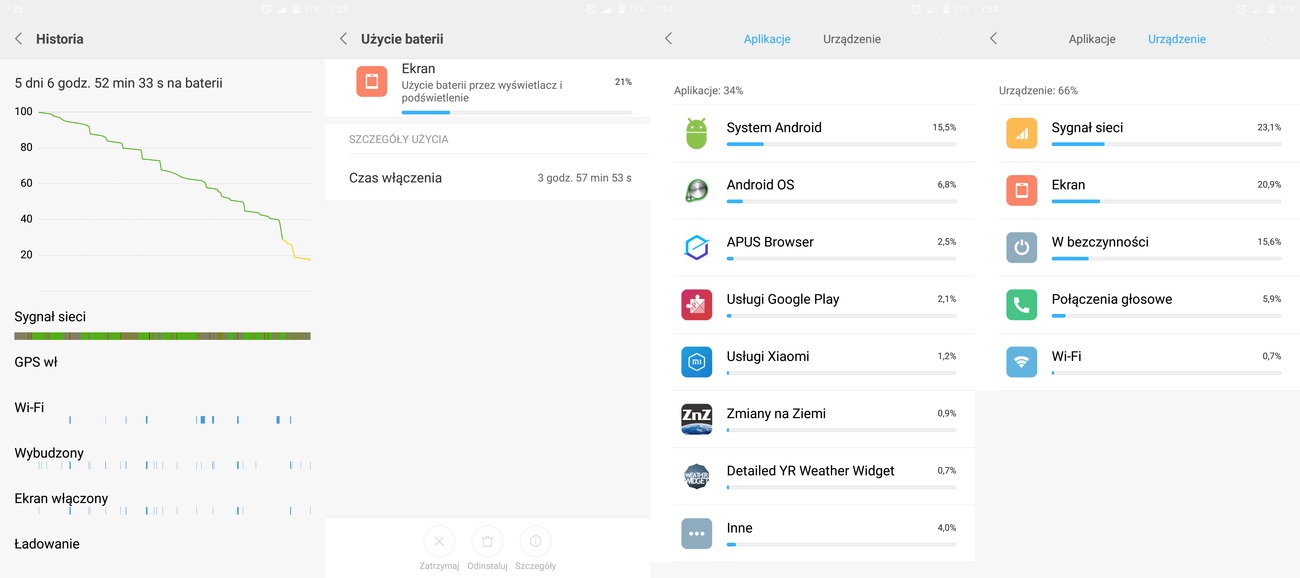Open the Czas włączenia details row
This screenshot has width=1300, height=578.
489,178
